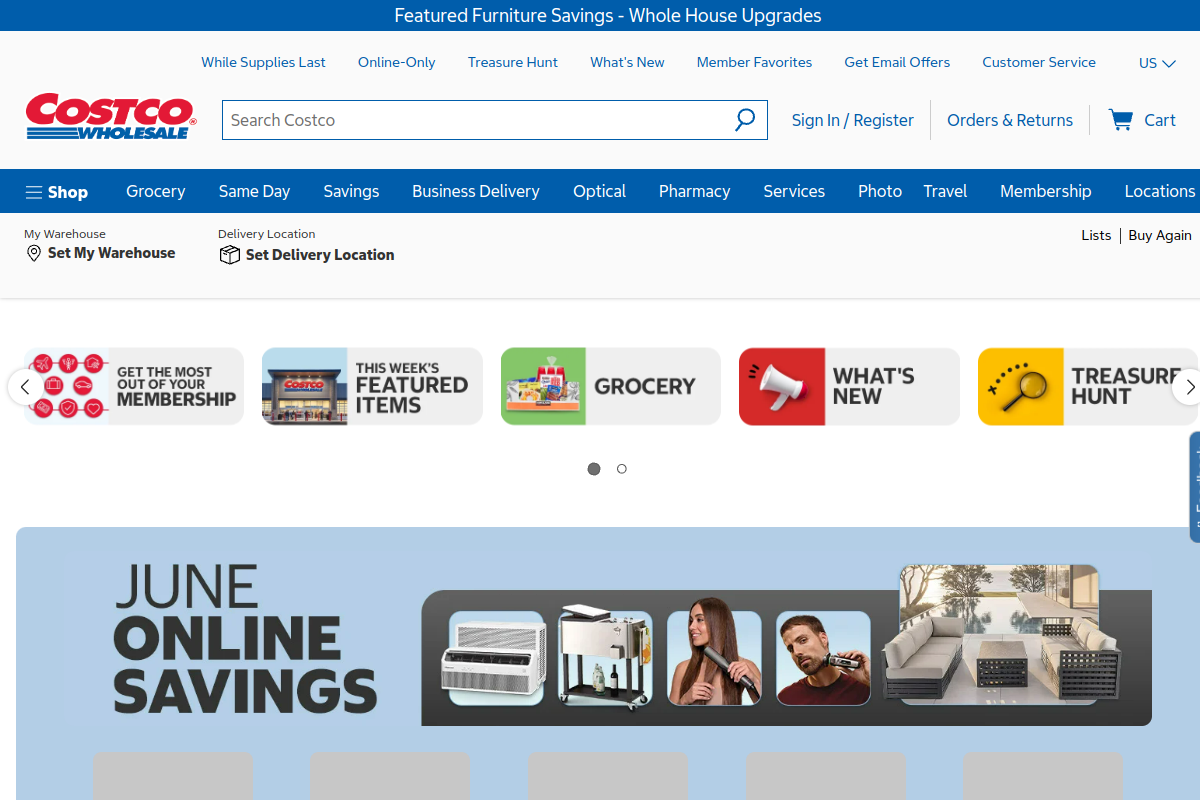The height and width of the screenshot is (800, 1200).
Task: Click the air conditioner product image
Action: 496,658
